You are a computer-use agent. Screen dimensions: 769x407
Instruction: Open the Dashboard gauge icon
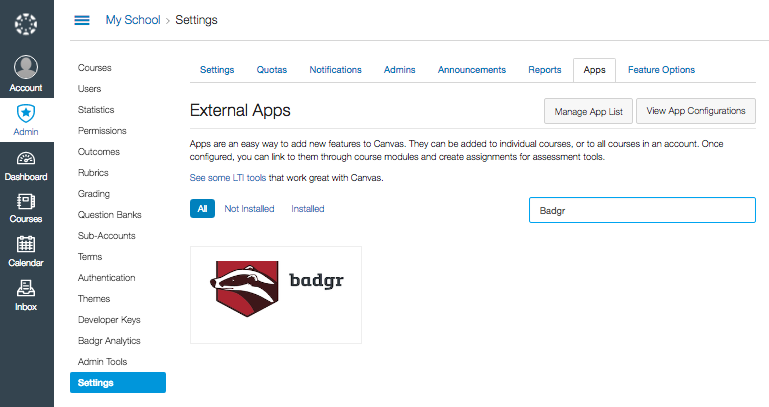point(26,159)
